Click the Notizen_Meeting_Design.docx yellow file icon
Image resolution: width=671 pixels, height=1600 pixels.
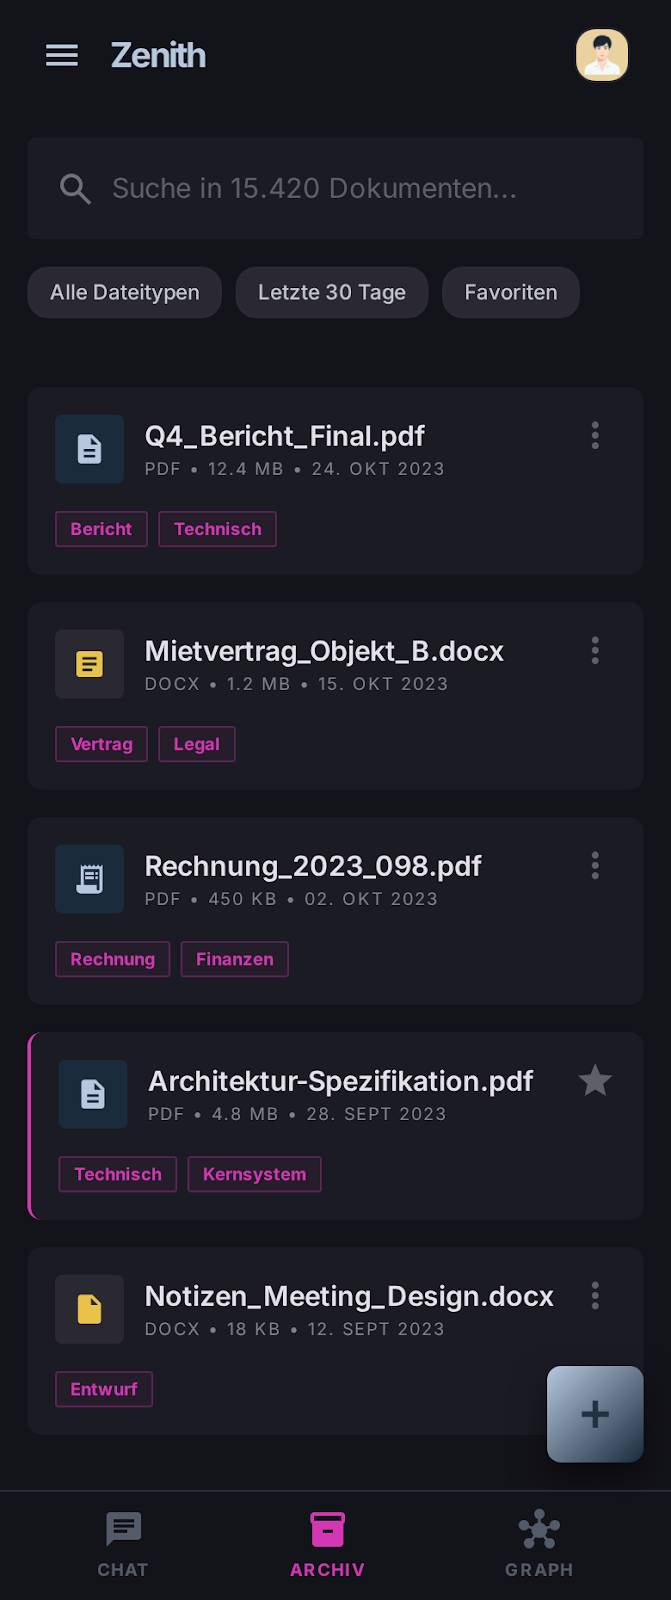point(90,1309)
